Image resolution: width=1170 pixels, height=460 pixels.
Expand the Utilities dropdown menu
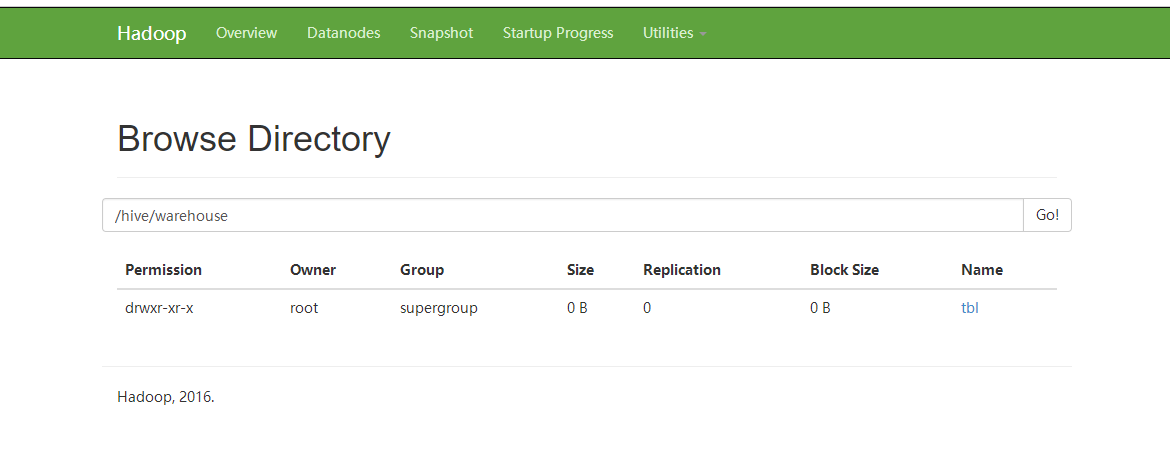coord(674,33)
